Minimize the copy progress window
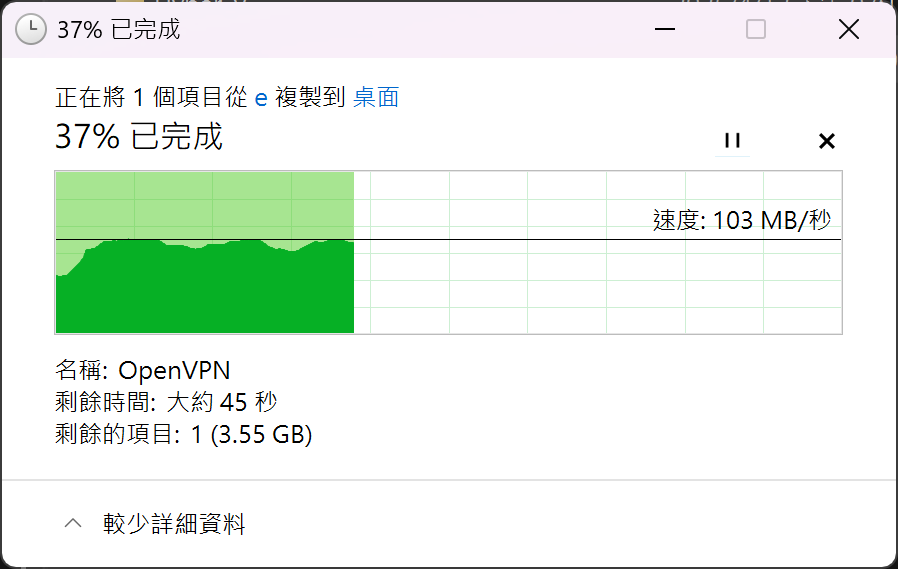 pyautogui.click(x=665, y=29)
